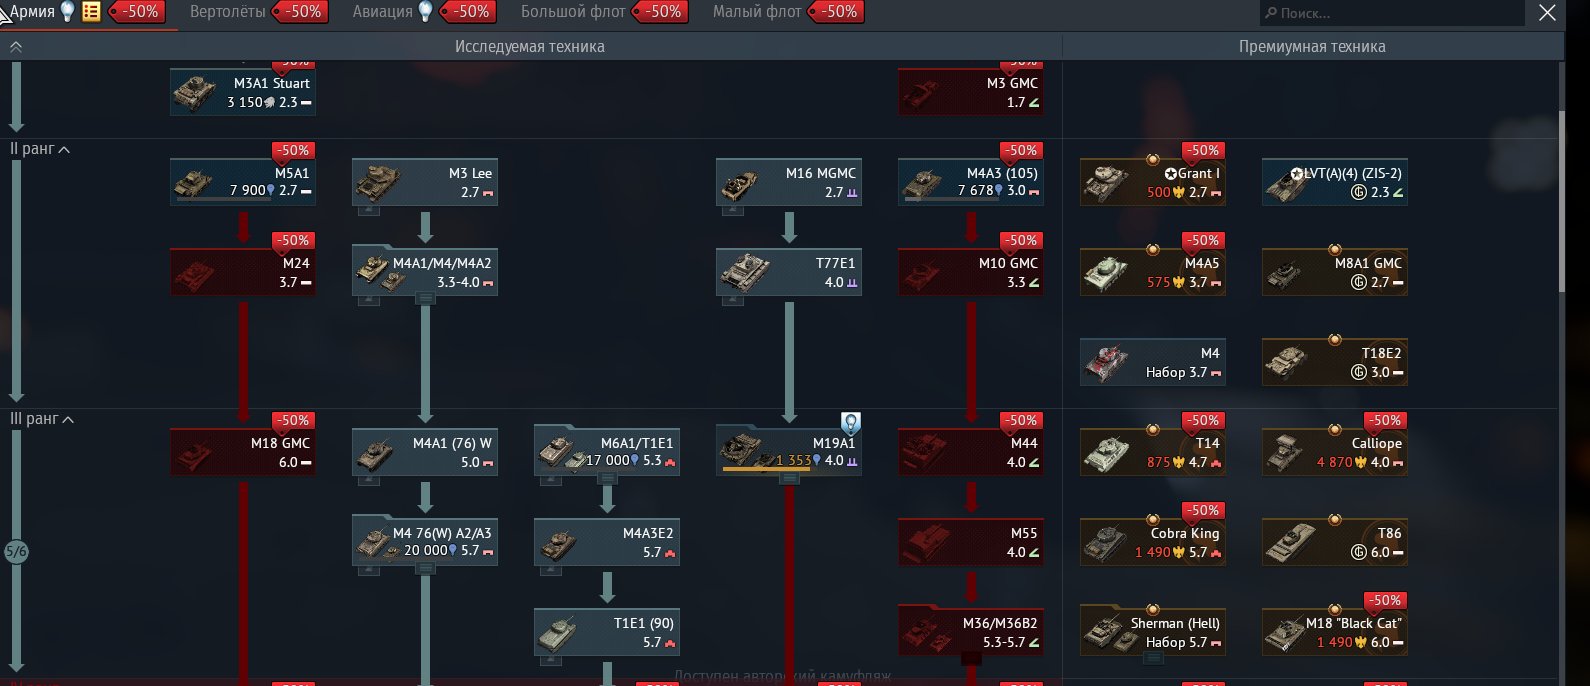Viewport: 1590px width, 686px height.
Task: Select the M4 Набор bundle card
Action: point(1153,362)
